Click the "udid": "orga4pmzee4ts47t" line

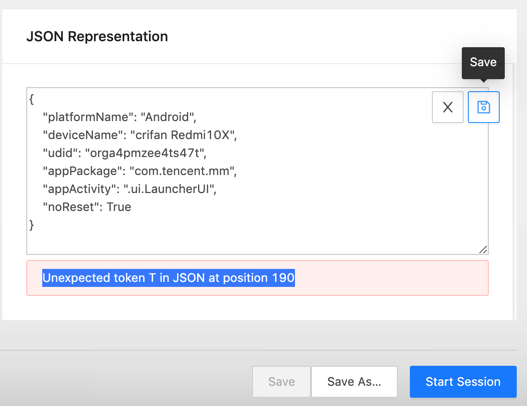point(124,153)
